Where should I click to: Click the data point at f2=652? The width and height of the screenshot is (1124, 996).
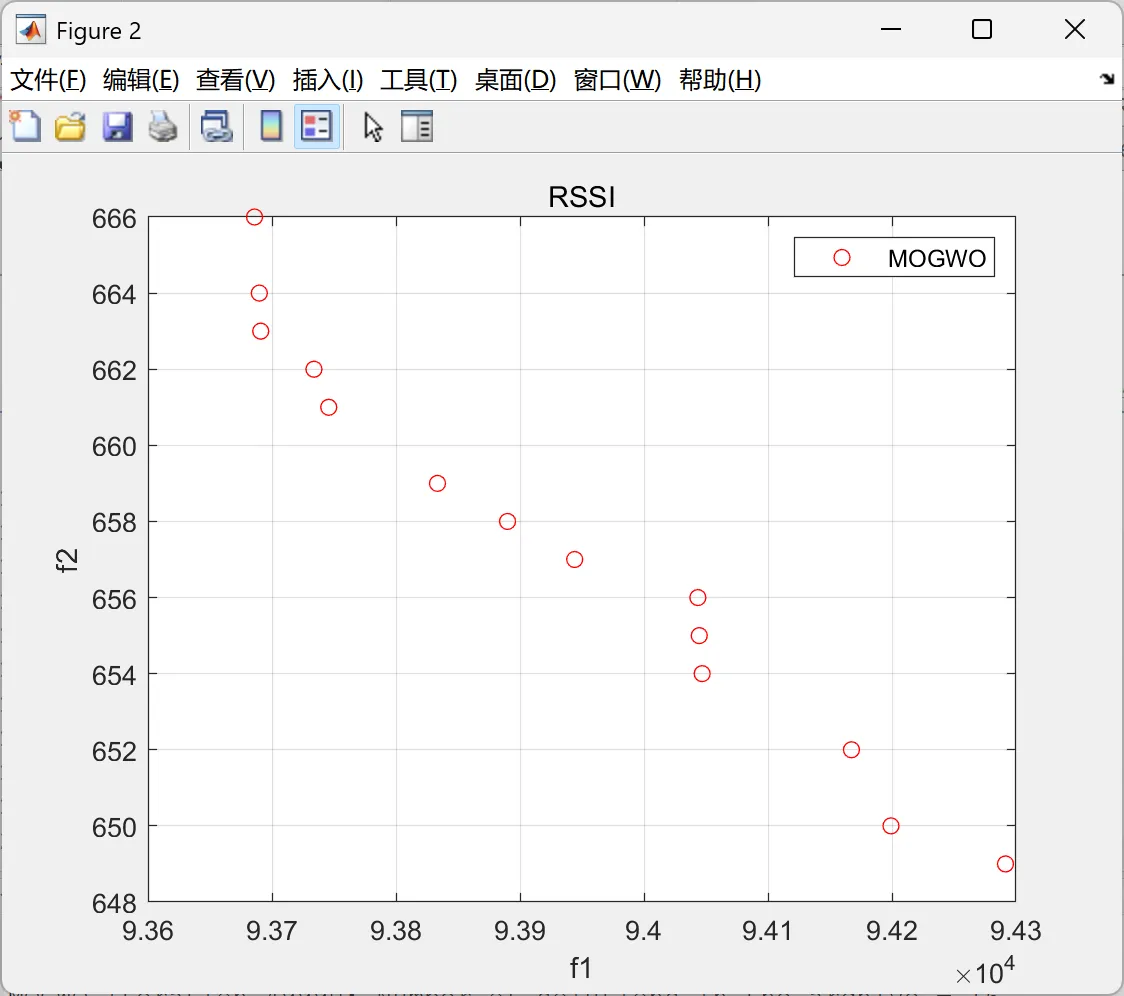851,749
